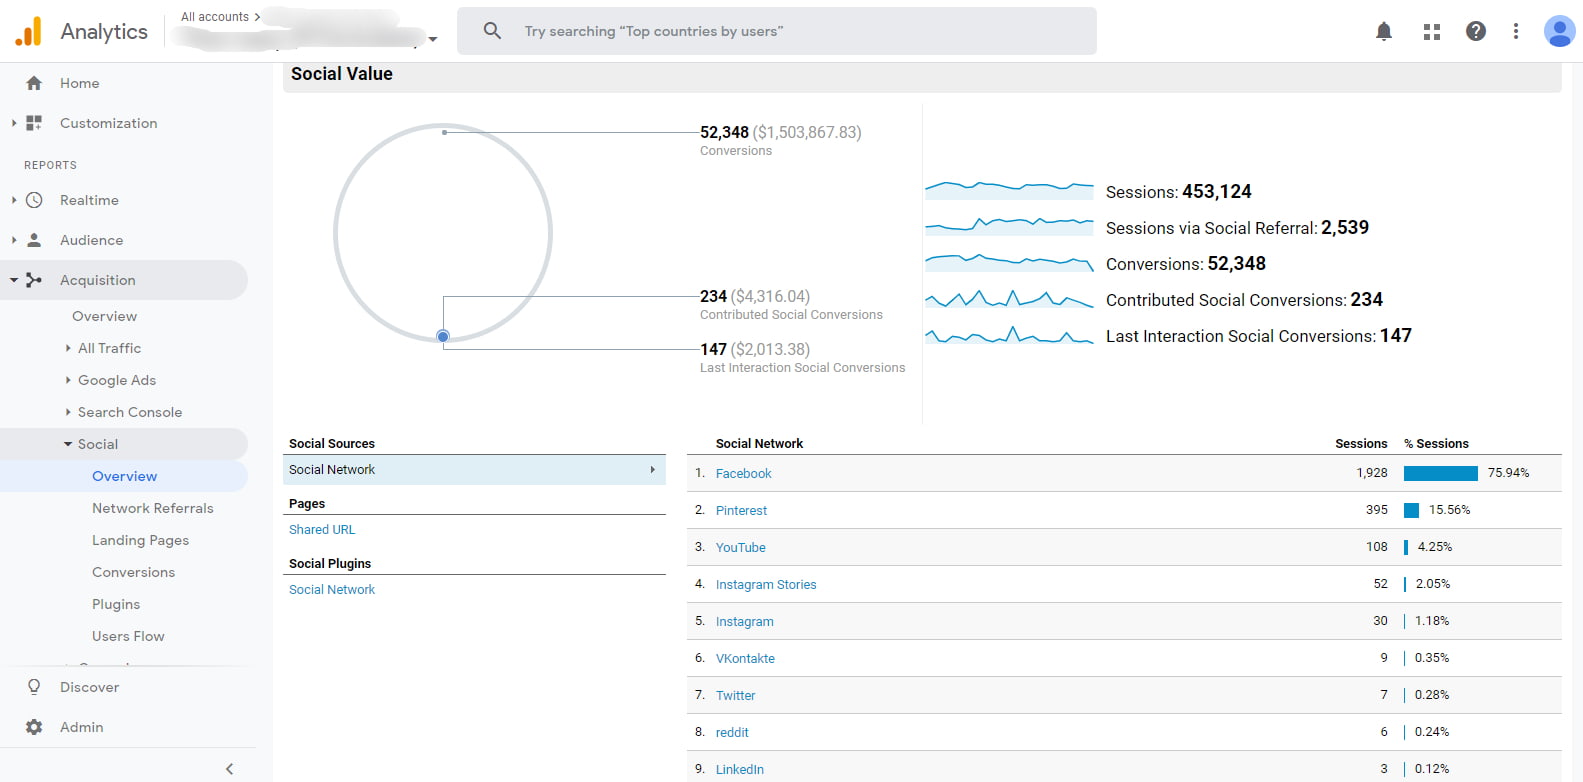Click the Facebook sessions count 1,928

click(x=1372, y=473)
